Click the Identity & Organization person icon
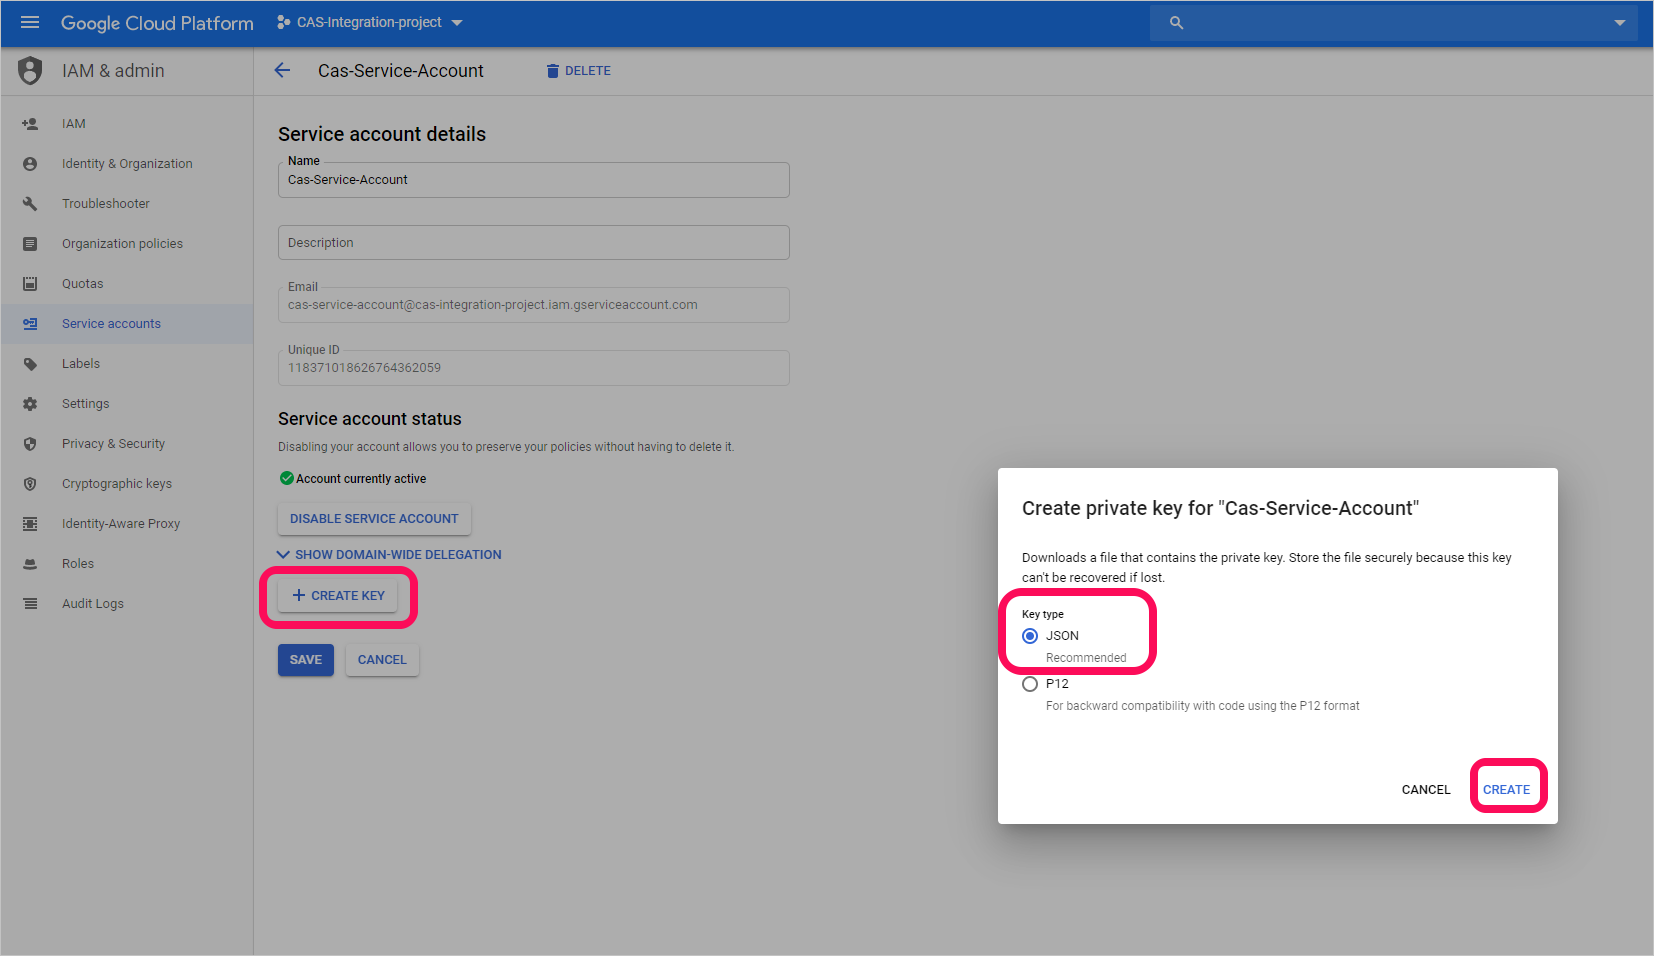The image size is (1654, 956). [x=30, y=164]
